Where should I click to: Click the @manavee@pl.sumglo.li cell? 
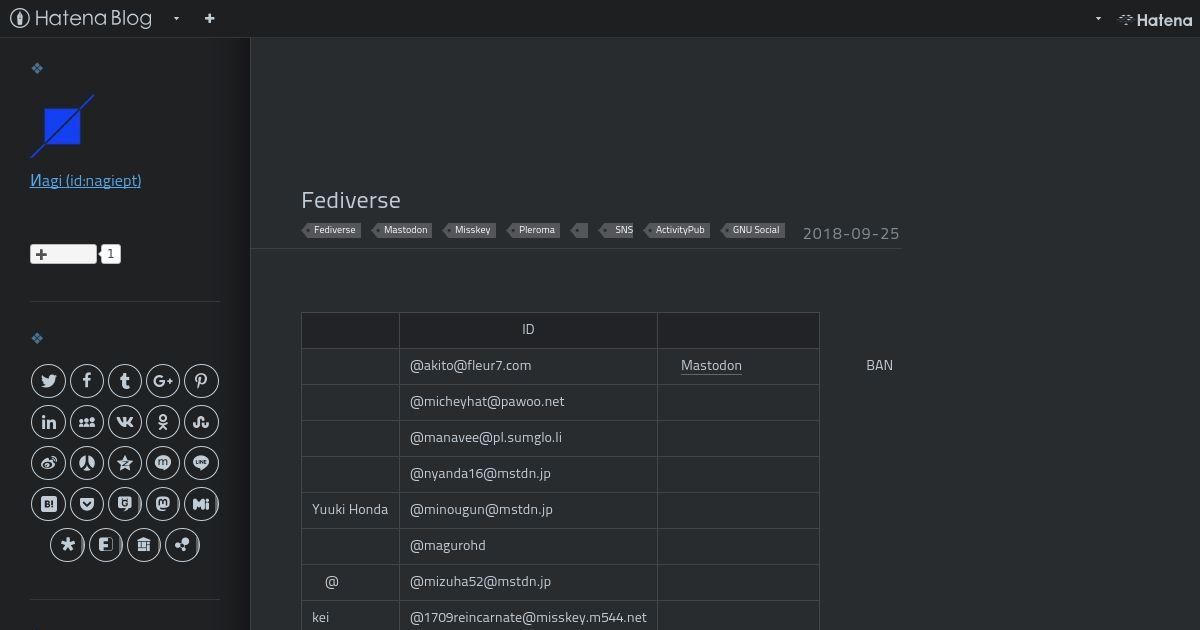pyautogui.click(x=528, y=438)
